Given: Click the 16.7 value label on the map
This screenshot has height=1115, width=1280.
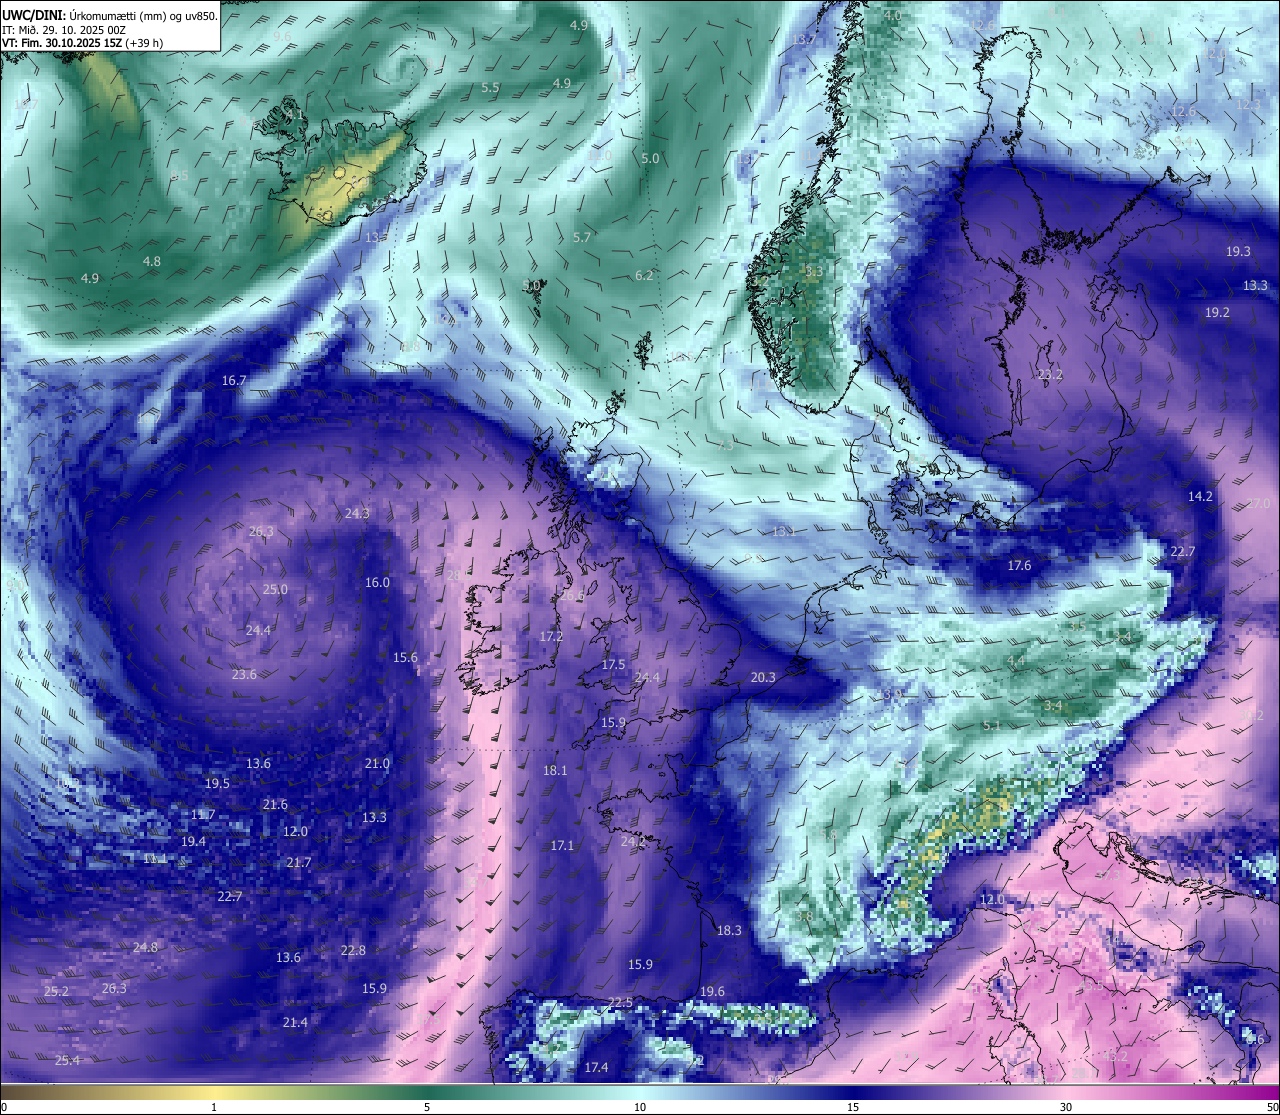Looking at the screenshot, I should pos(234,380).
